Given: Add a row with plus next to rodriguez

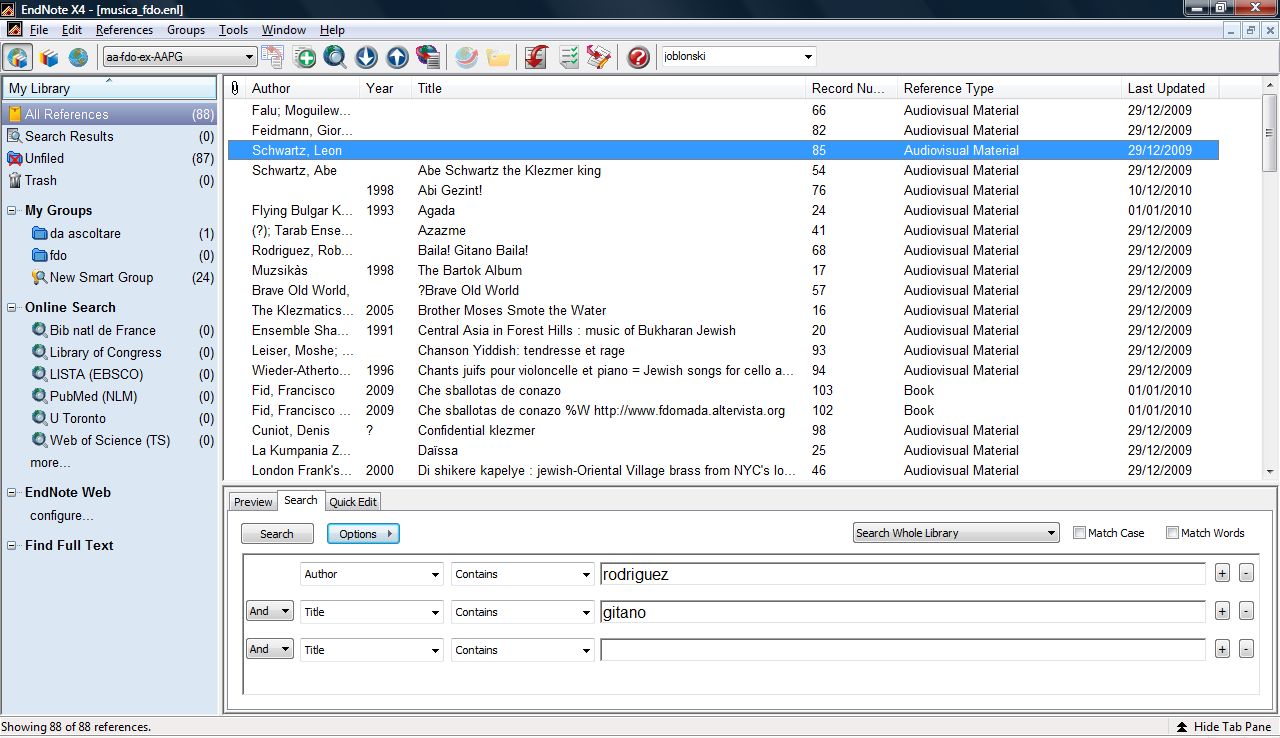Looking at the screenshot, I should [x=1222, y=574].
